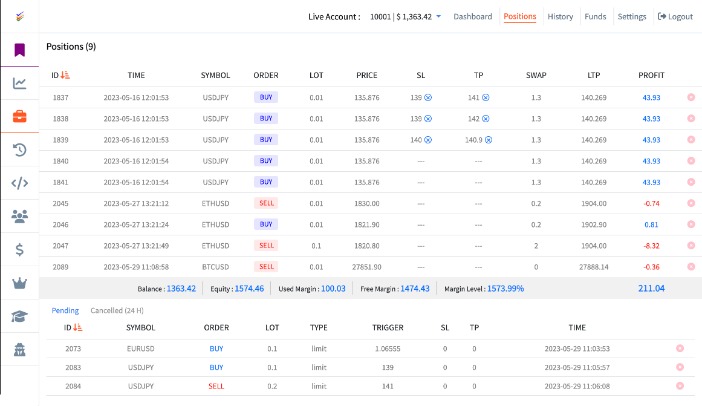Viewport: 702px width, 406px height.
Task: Click the Margin Level value 1573.99%
Action: 505,289
